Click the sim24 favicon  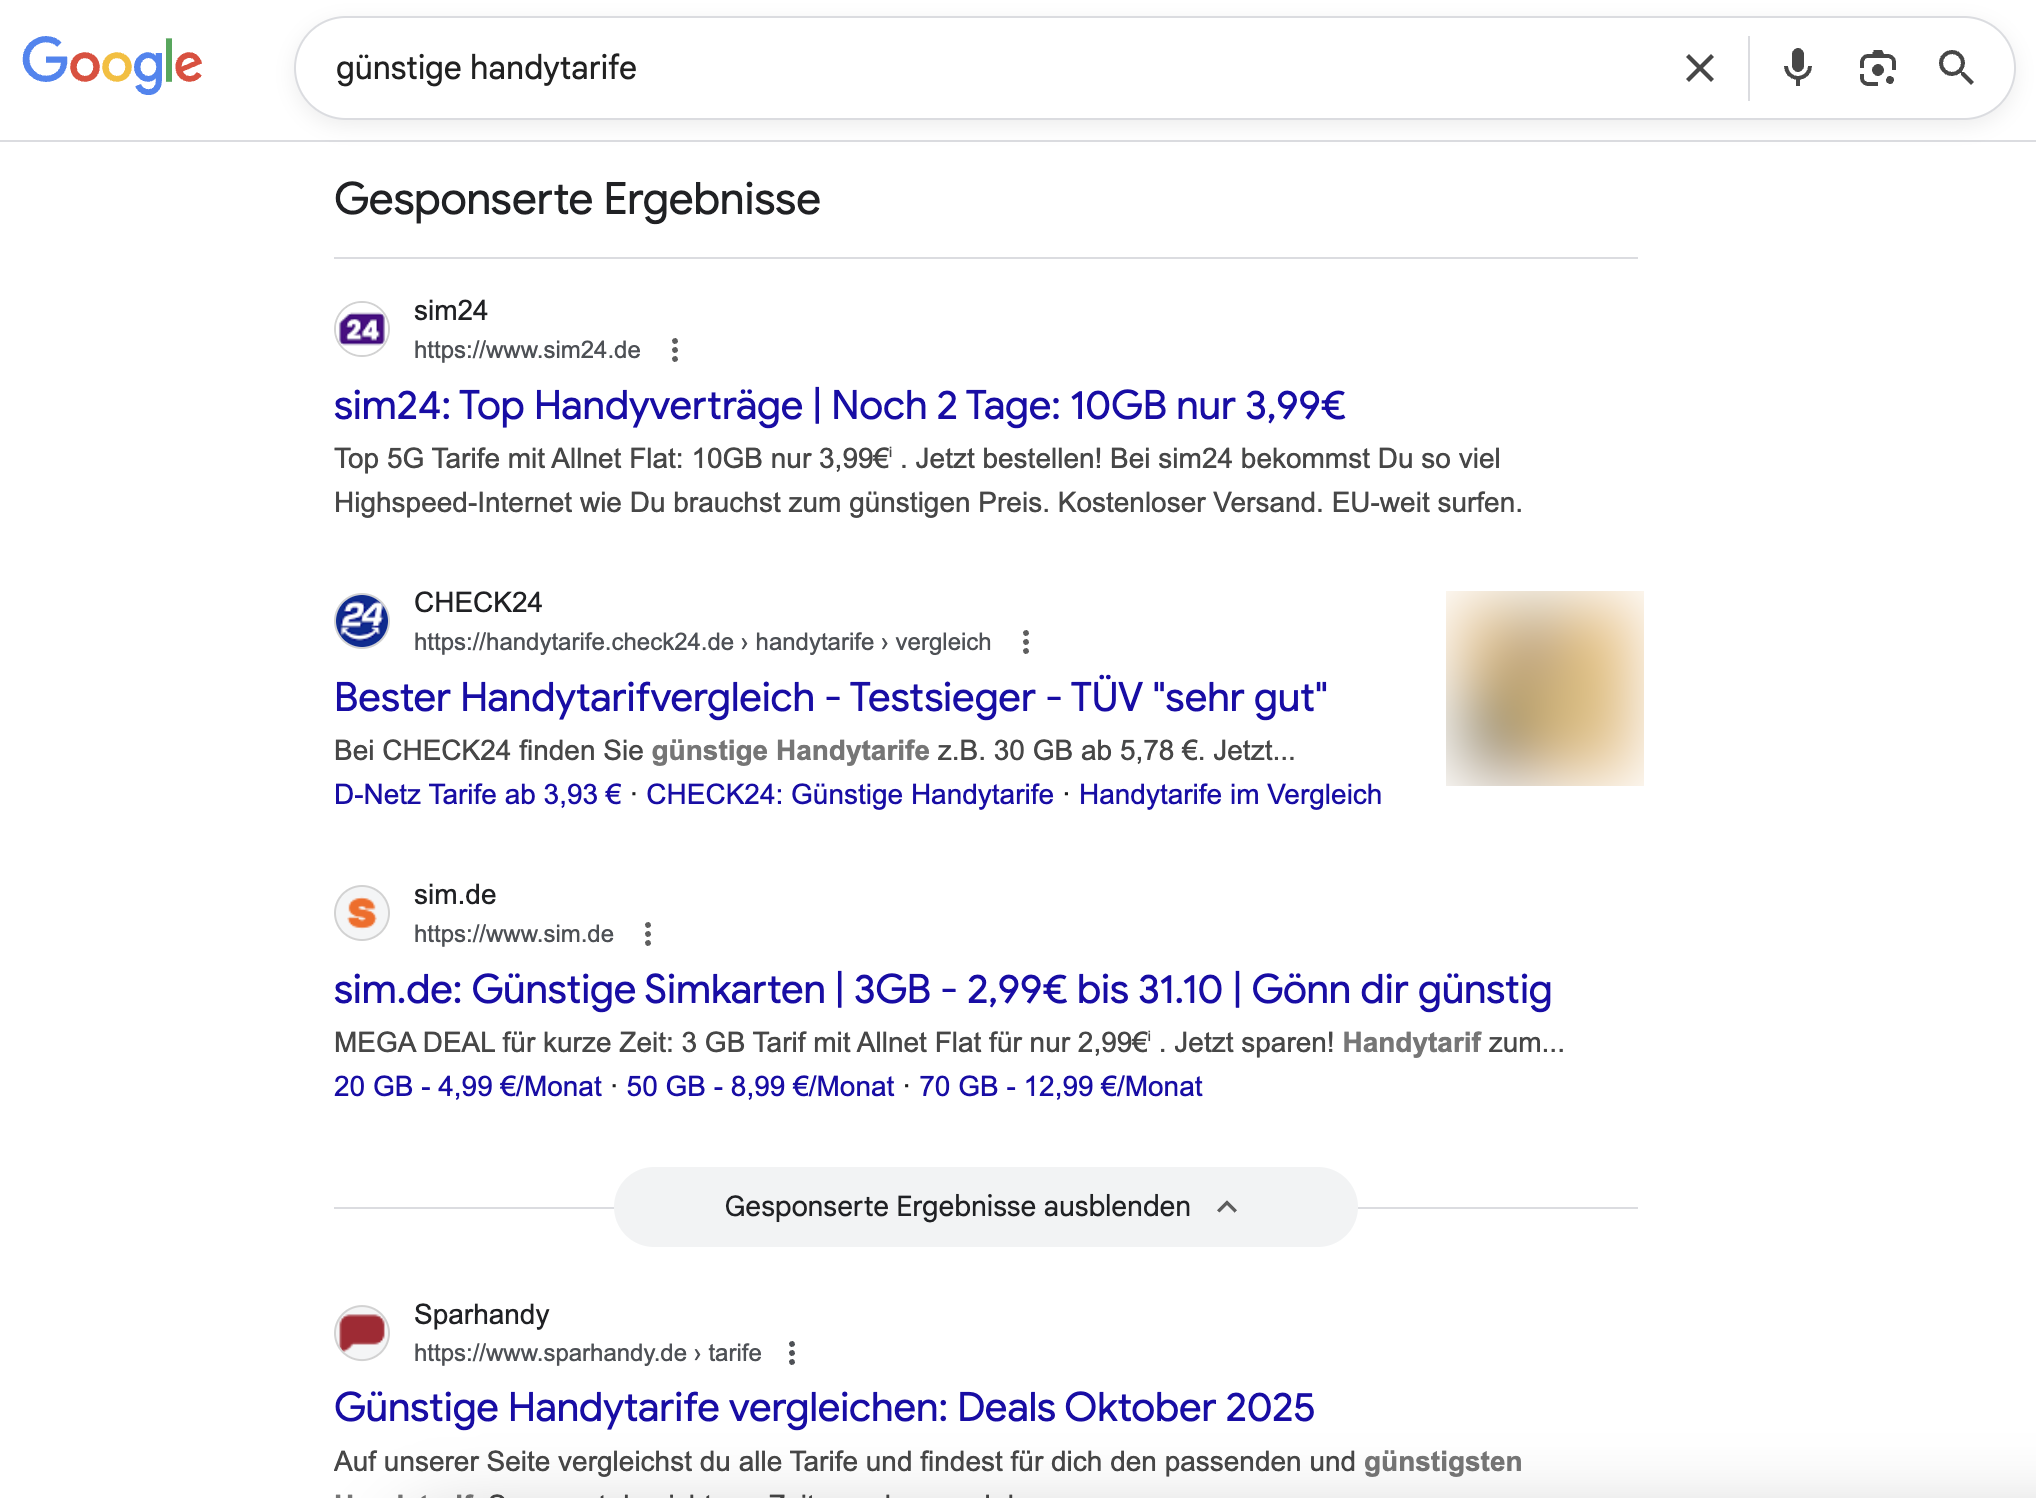click(x=361, y=328)
